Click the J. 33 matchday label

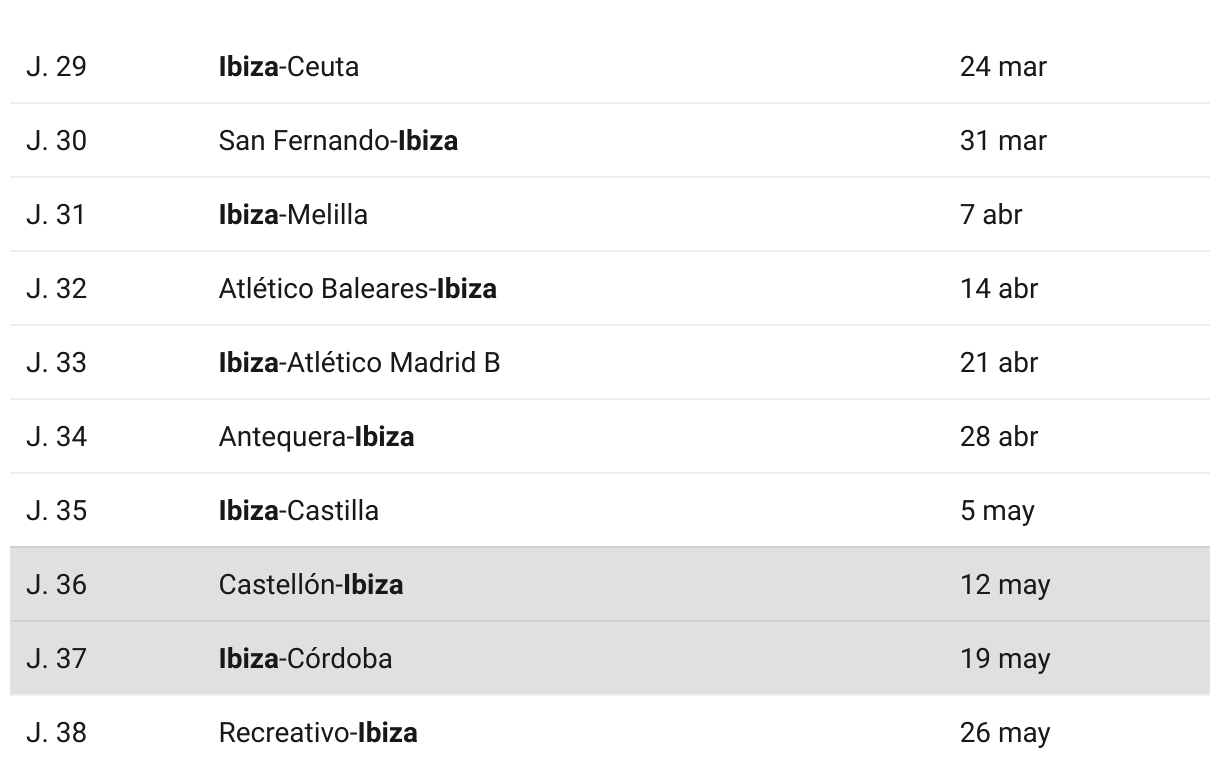point(56,362)
